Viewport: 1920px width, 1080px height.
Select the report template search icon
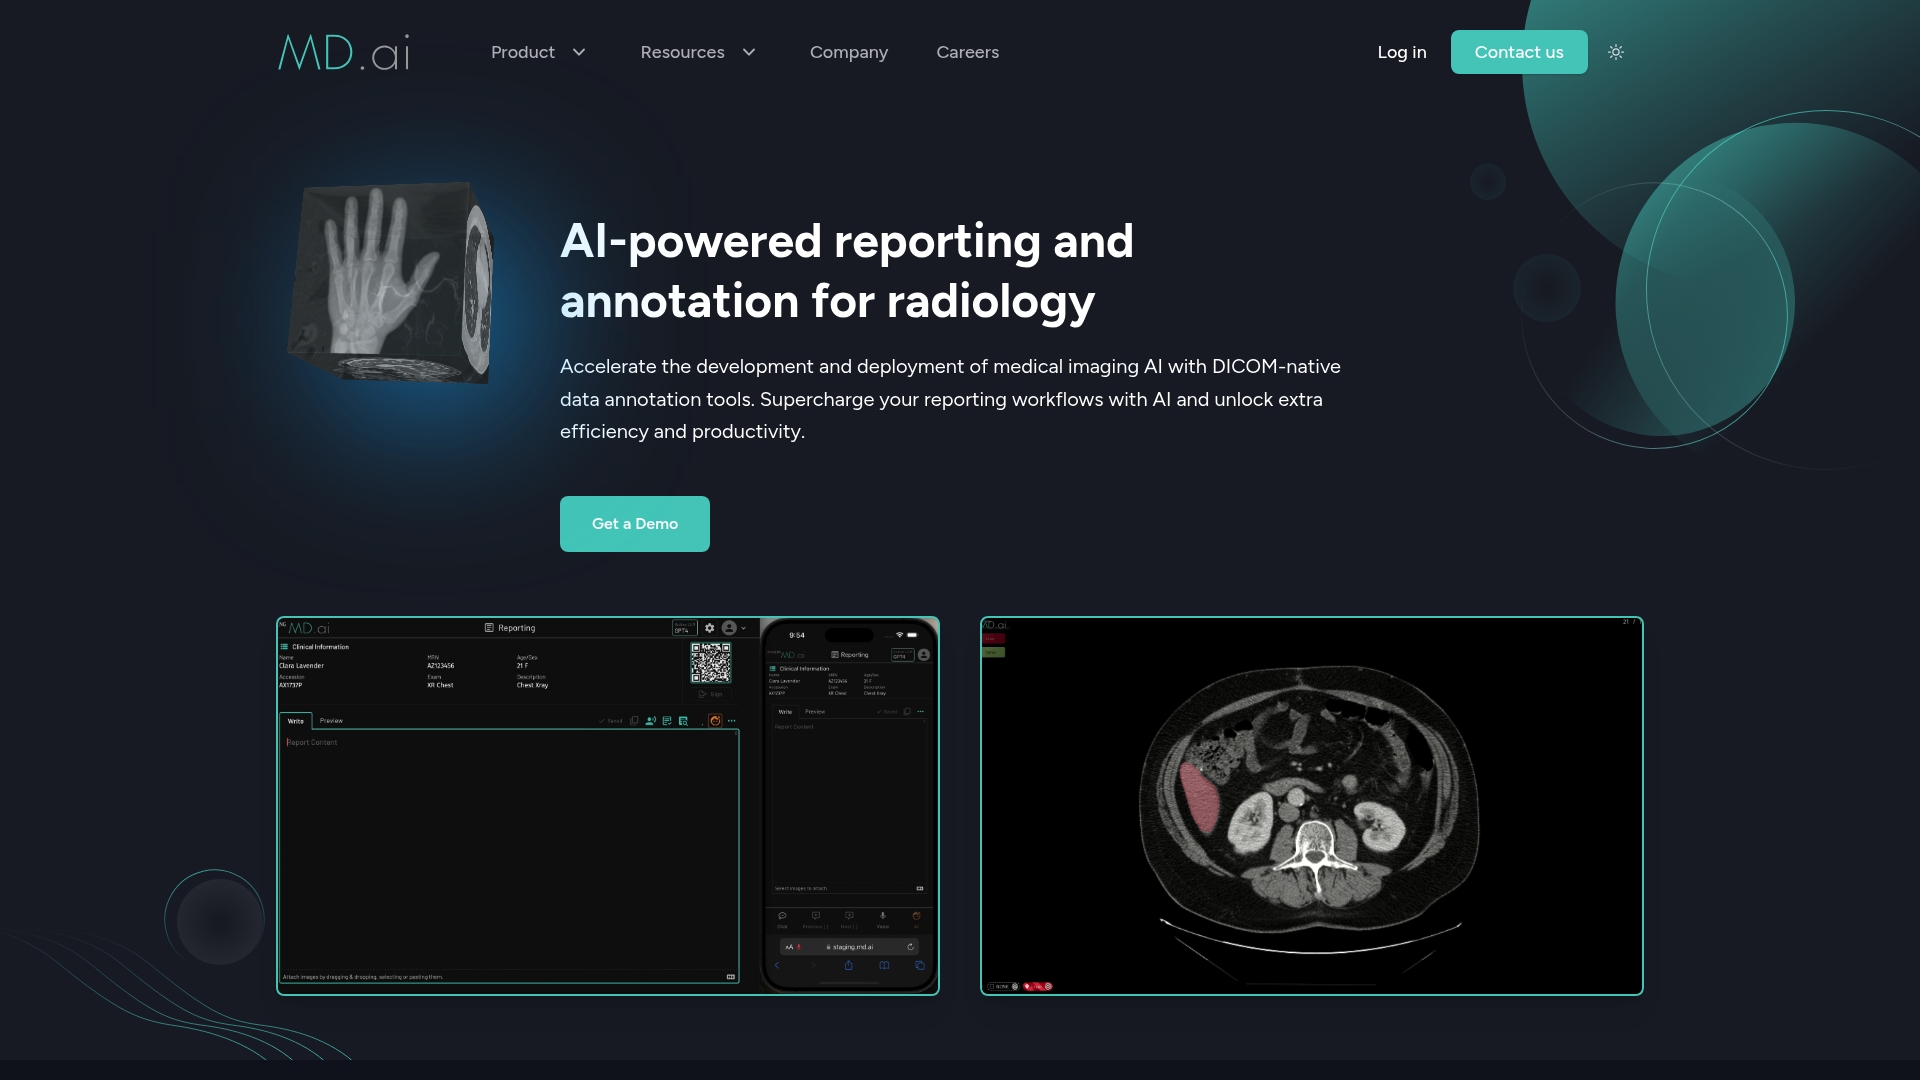click(683, 721)
